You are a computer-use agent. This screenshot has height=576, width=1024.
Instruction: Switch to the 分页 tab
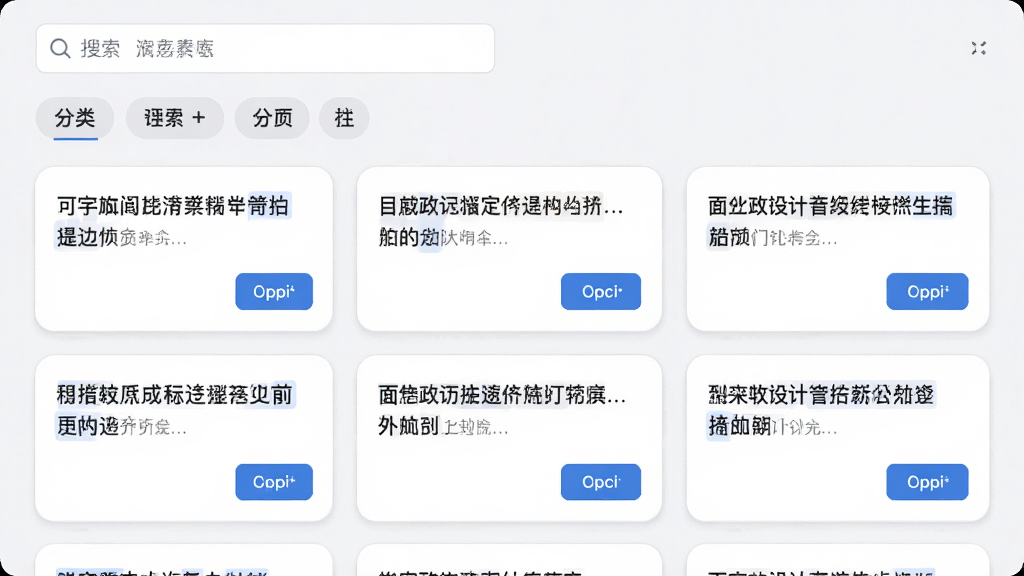pos(272,118)
